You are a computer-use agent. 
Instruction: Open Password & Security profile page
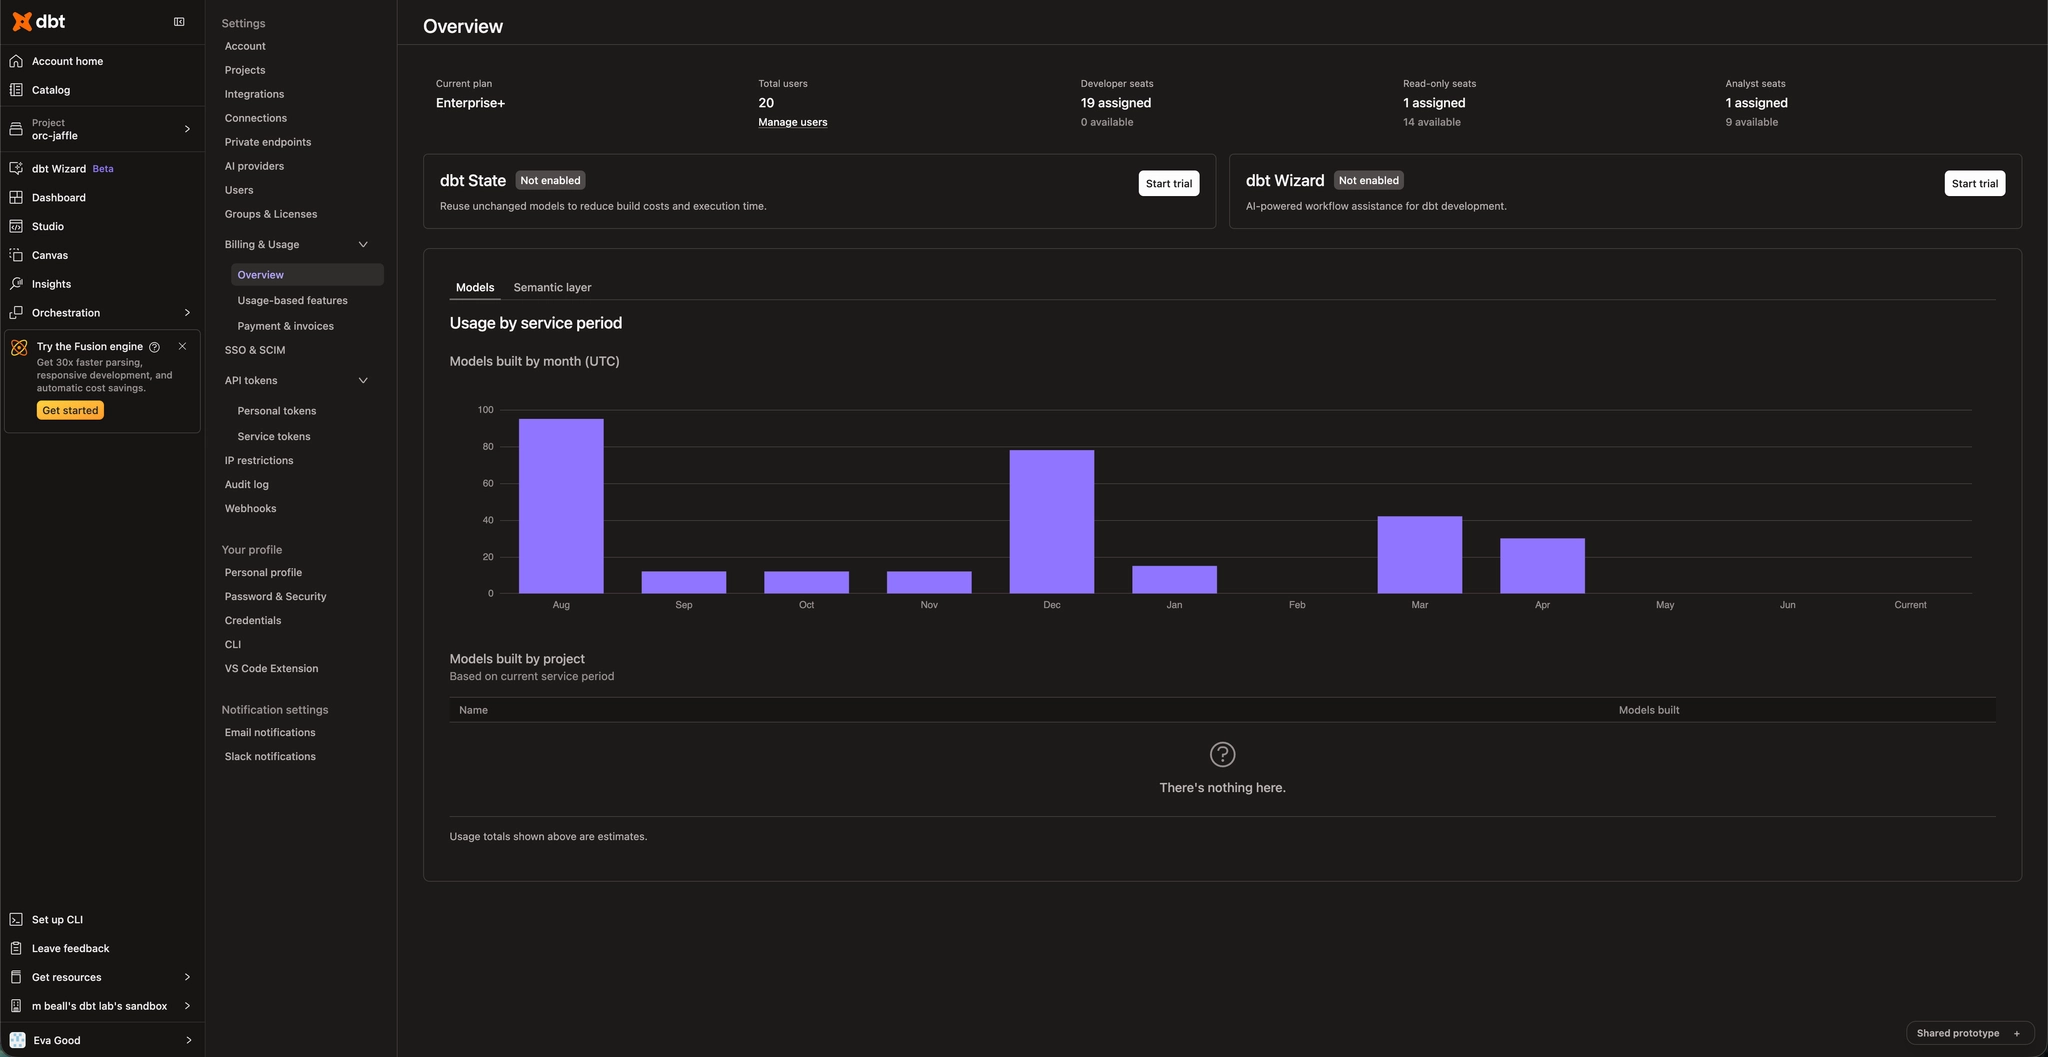point(276,597)
